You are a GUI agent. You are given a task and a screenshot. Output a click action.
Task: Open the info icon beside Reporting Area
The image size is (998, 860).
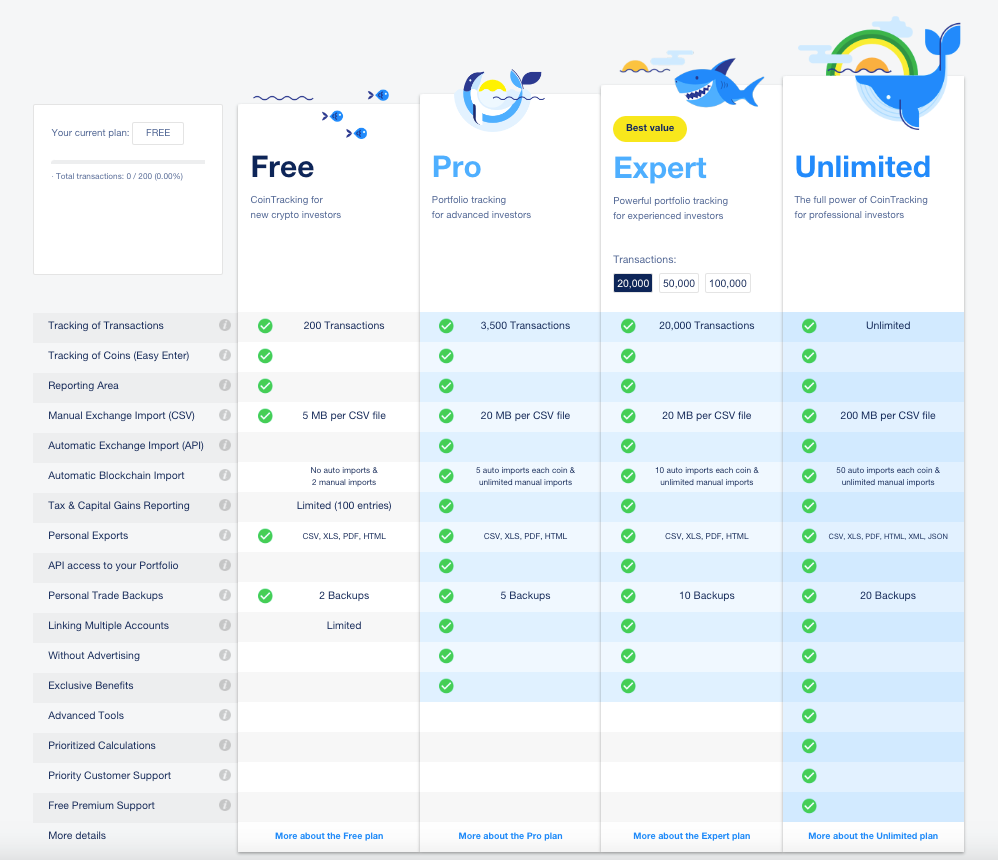click(225, 384)
